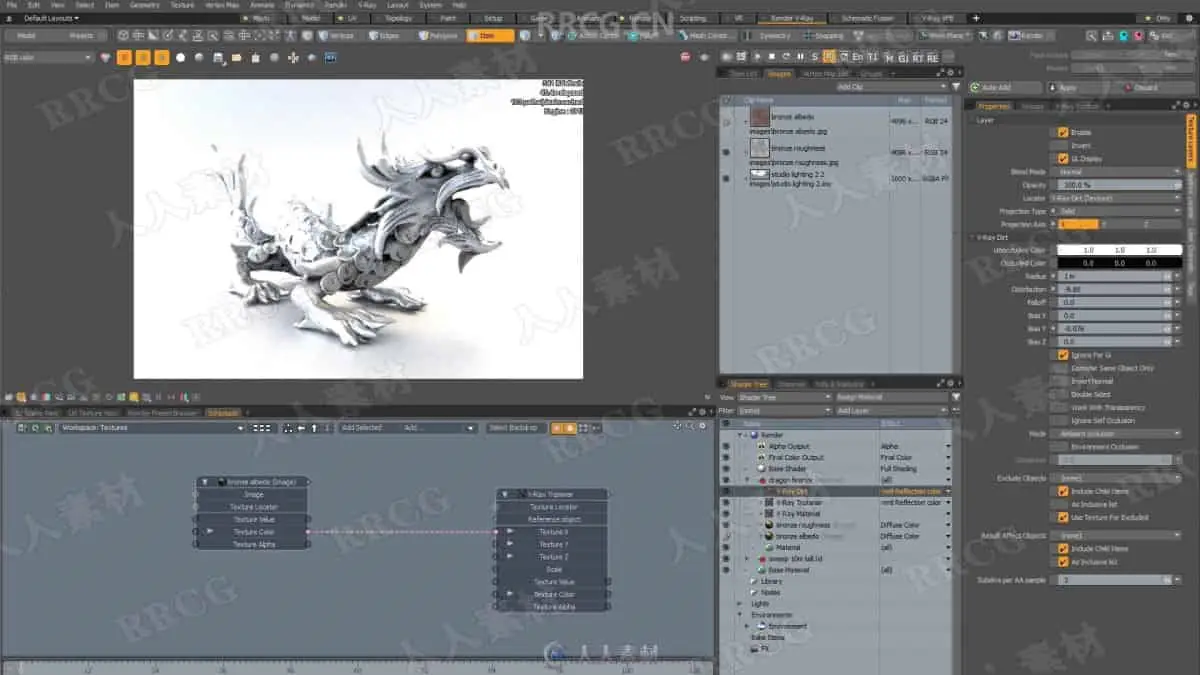
Task: Hide the Alpha Output layer visibility
Action: [x=726, y=446]
